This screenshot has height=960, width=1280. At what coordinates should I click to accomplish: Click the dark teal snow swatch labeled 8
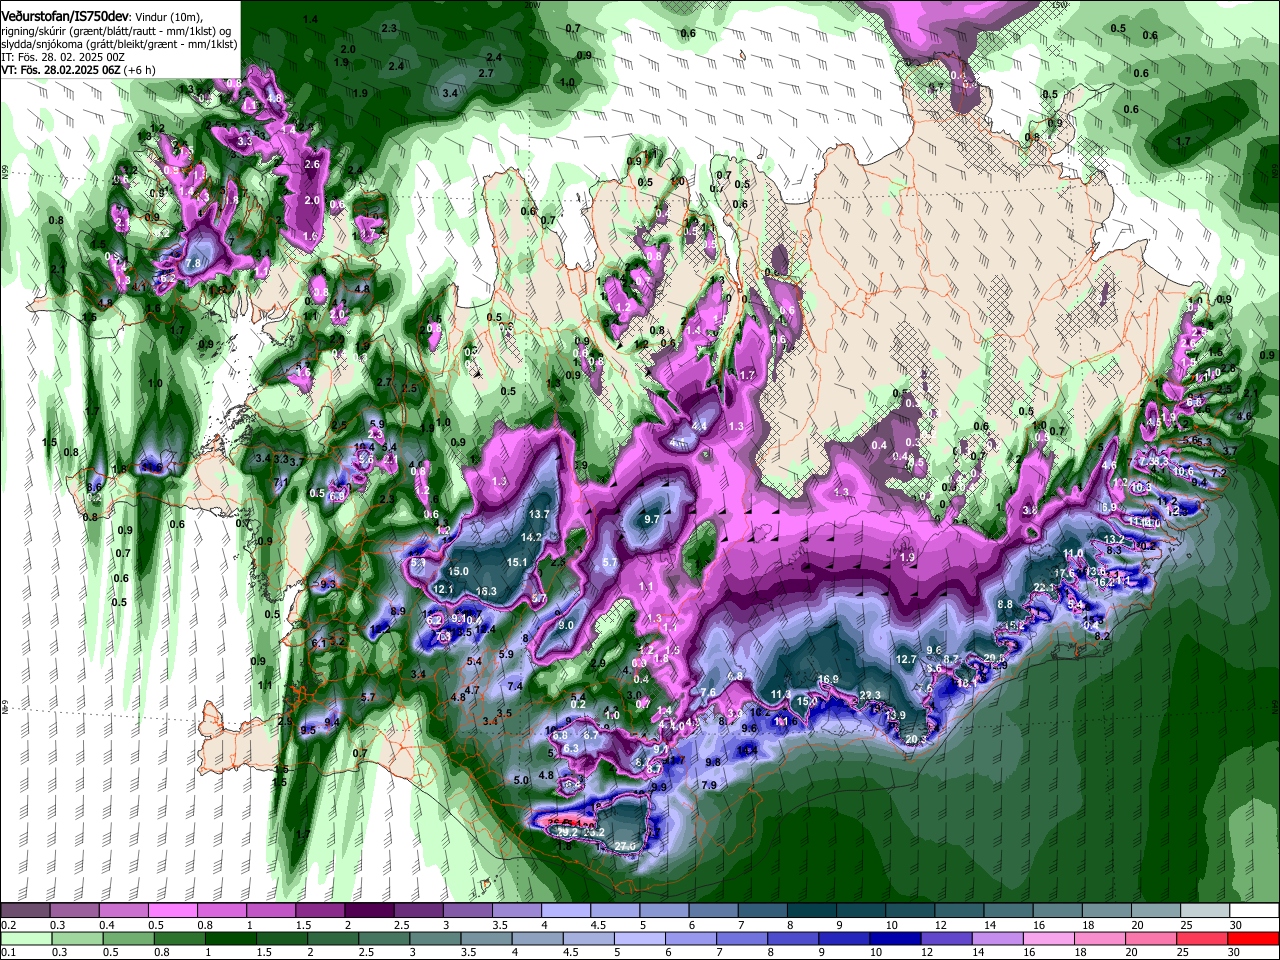812,911
